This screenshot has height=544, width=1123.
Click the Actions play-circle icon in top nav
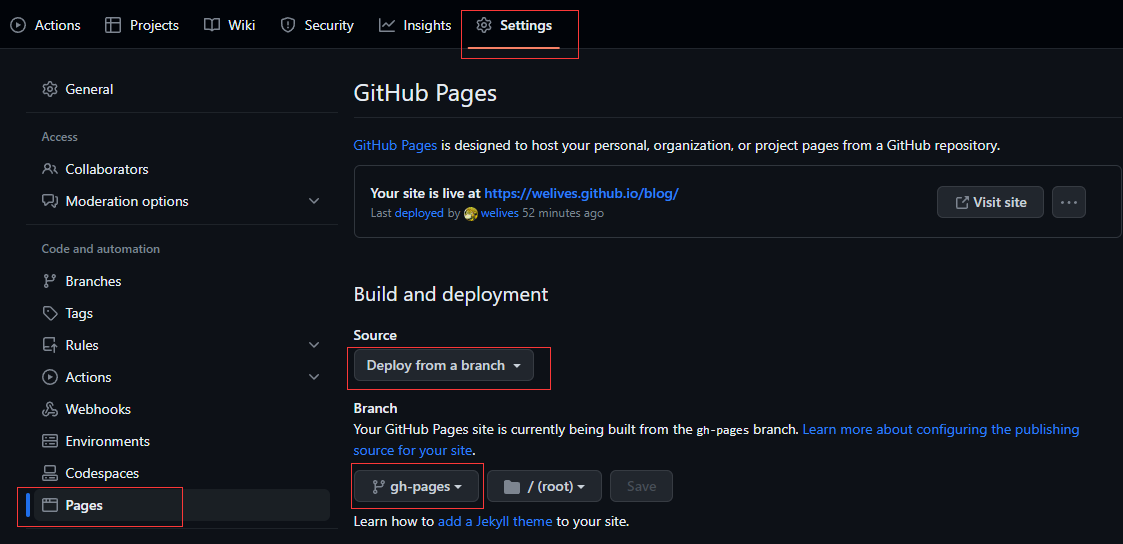[x=18, y=25]
